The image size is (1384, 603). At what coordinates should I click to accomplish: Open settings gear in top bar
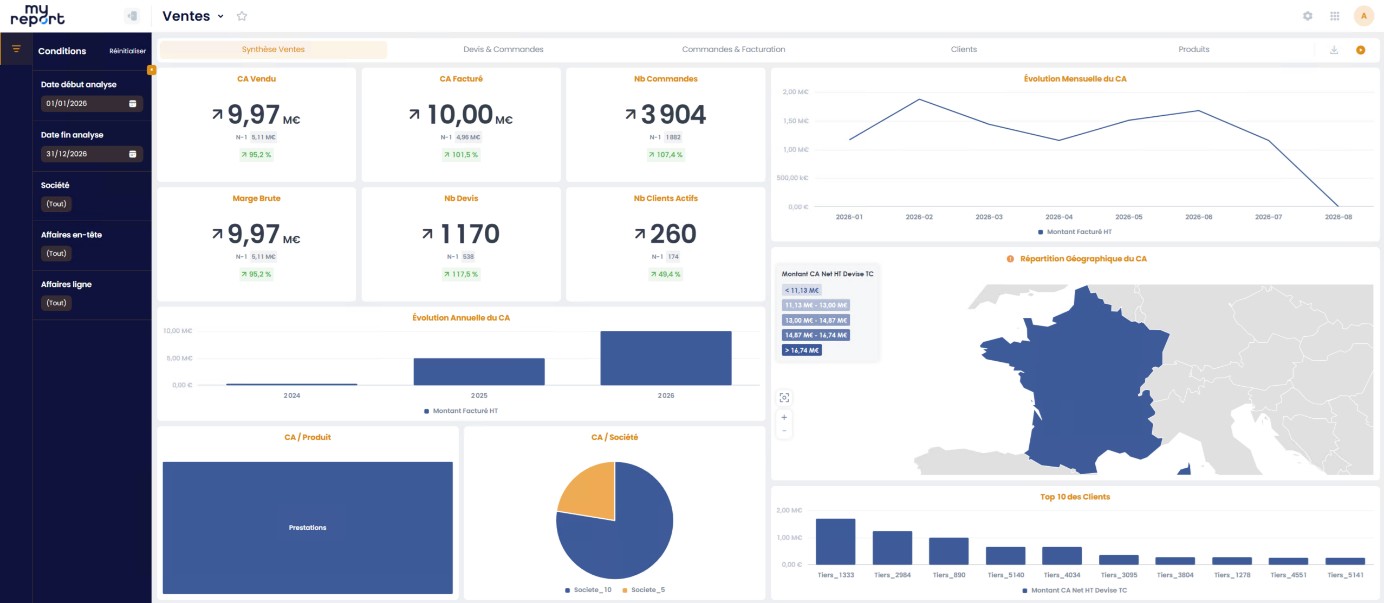[x=1307, y=16]
